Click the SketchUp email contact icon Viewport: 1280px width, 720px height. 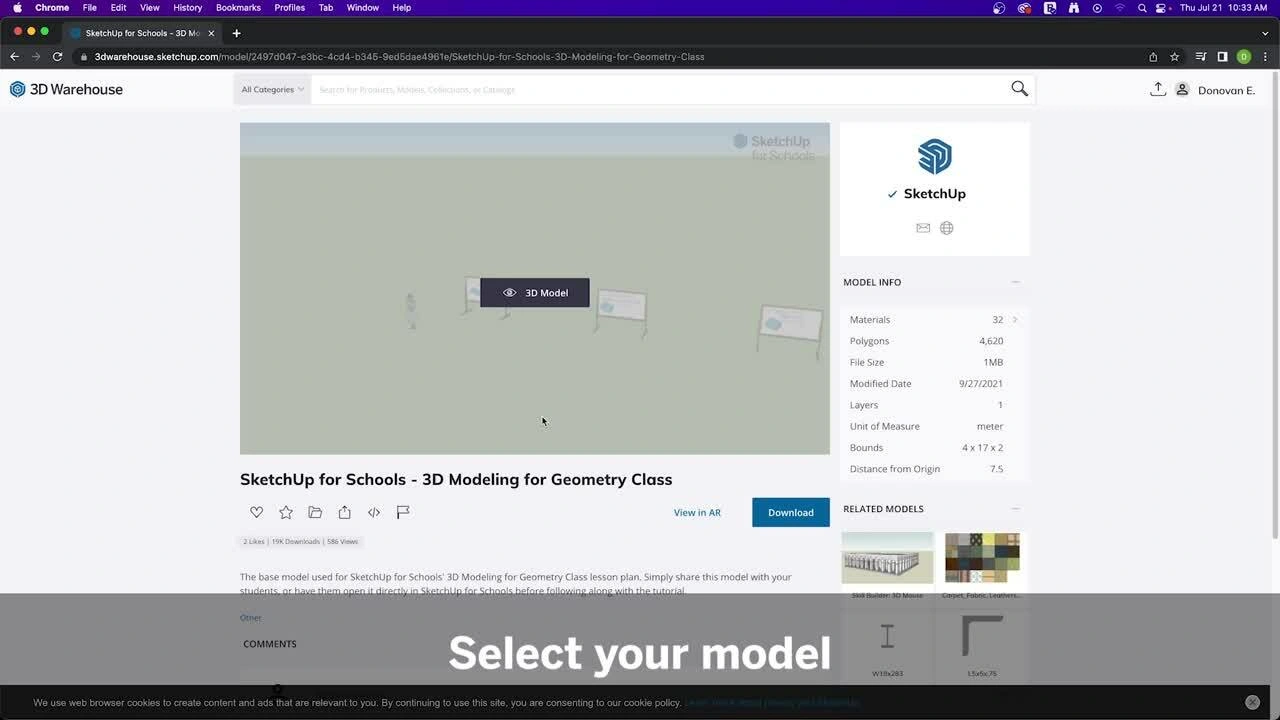click(x=923, y=228)
